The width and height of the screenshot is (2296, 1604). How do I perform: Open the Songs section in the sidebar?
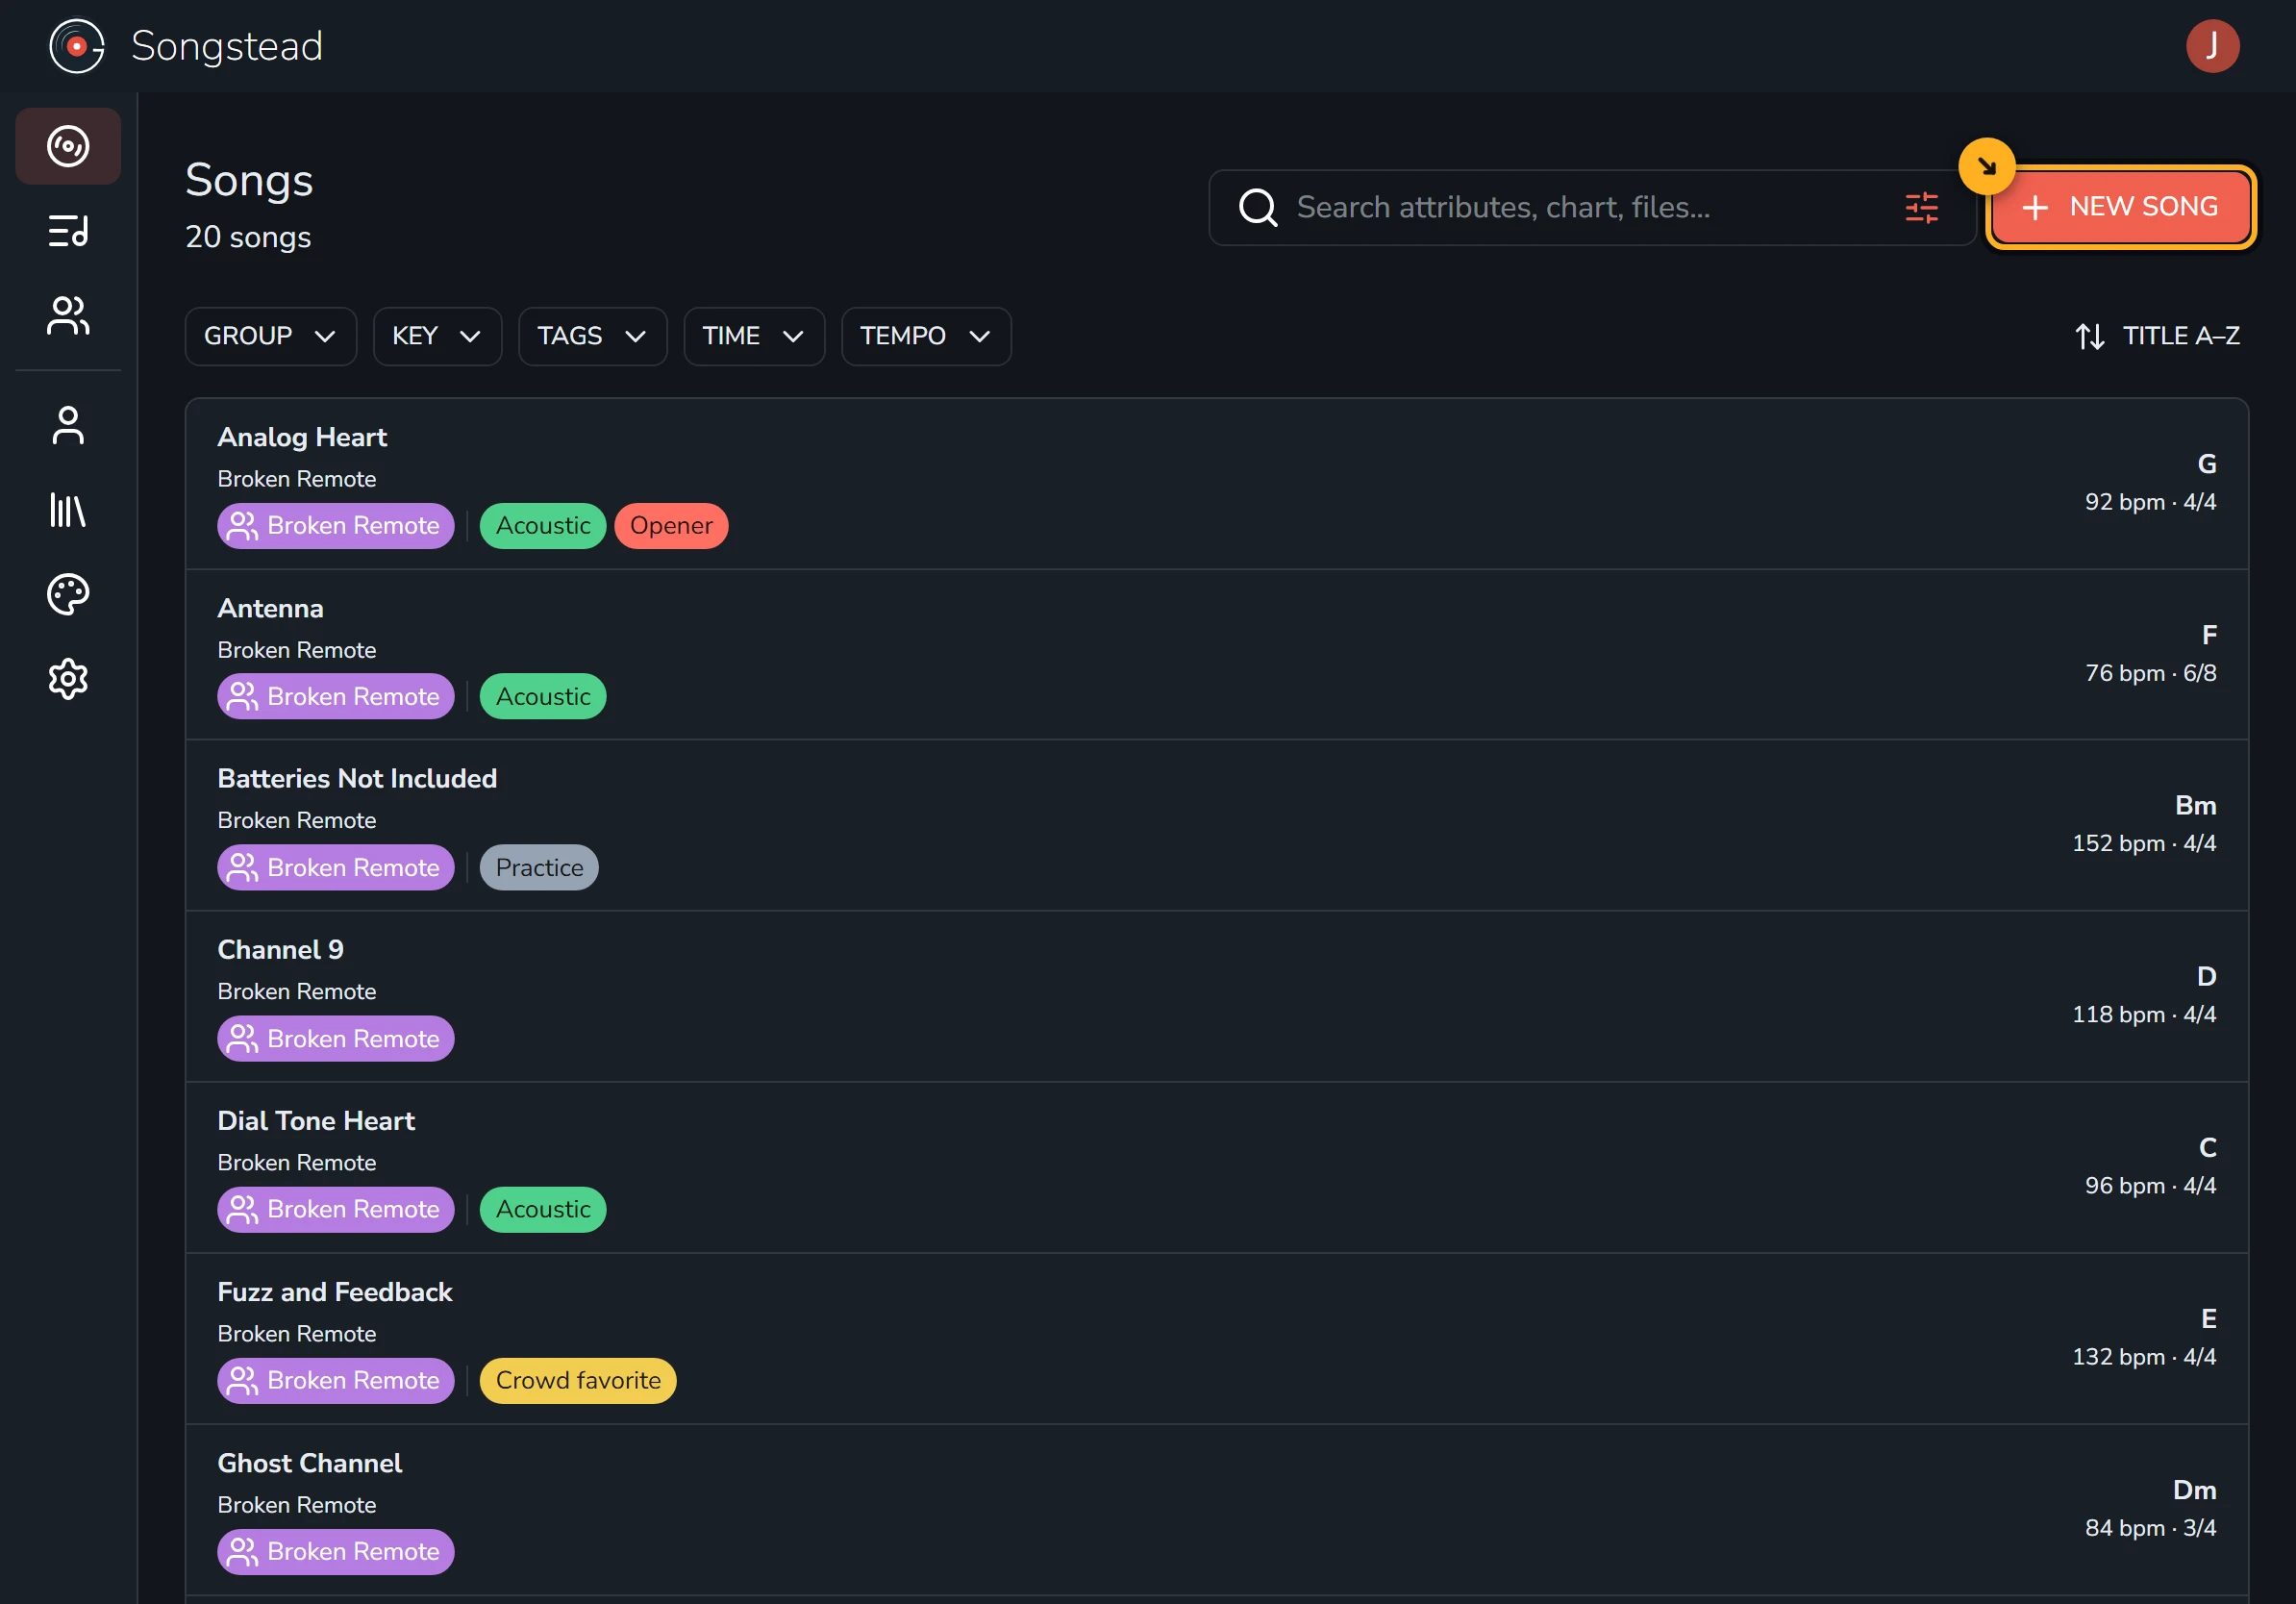(x=68, y=146)
